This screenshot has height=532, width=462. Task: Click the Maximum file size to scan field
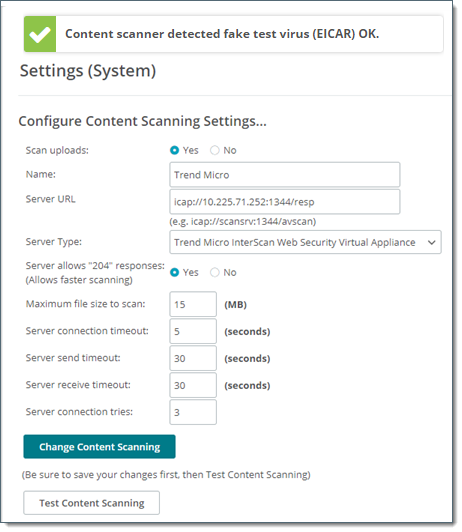193,304
